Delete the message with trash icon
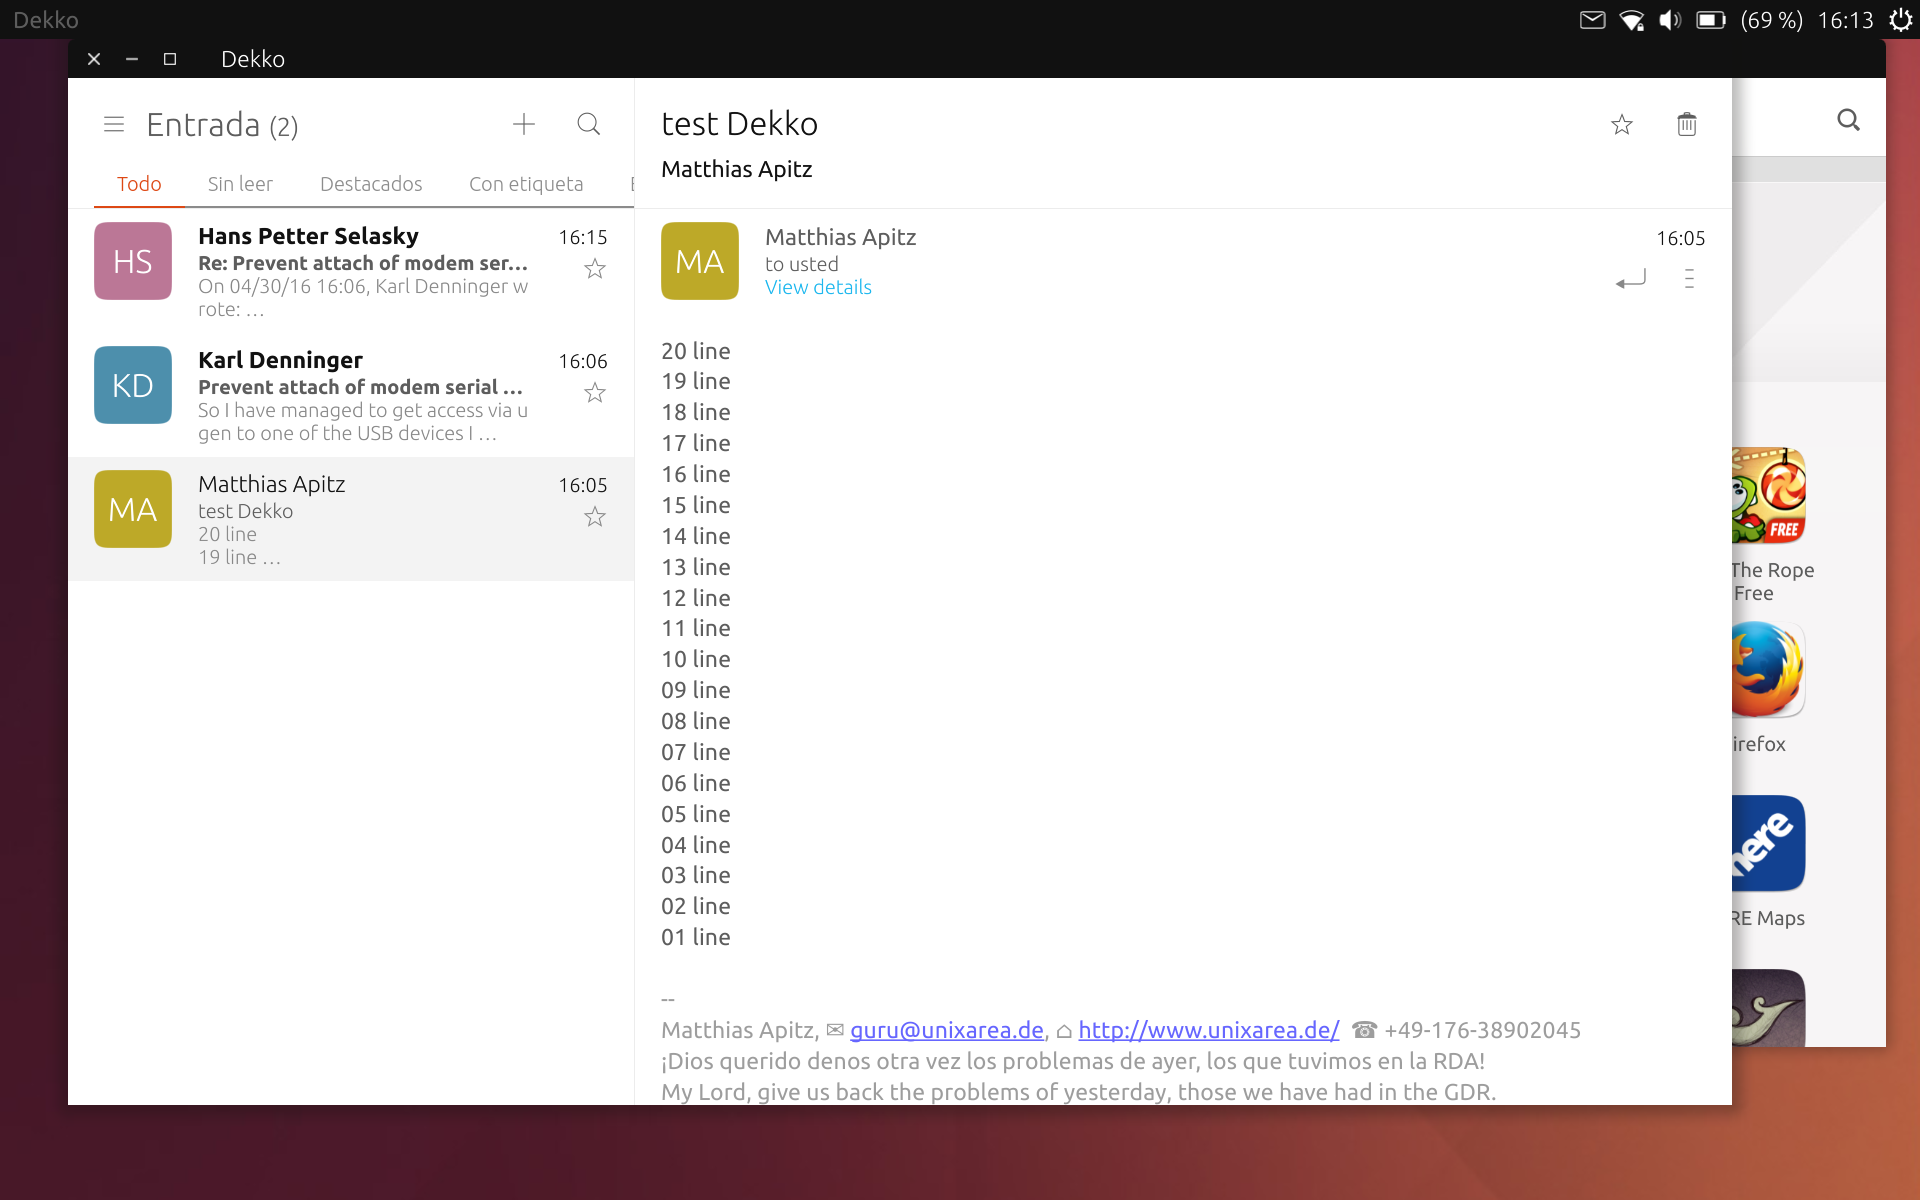 pyautogui.click(x=1687, y=124)
